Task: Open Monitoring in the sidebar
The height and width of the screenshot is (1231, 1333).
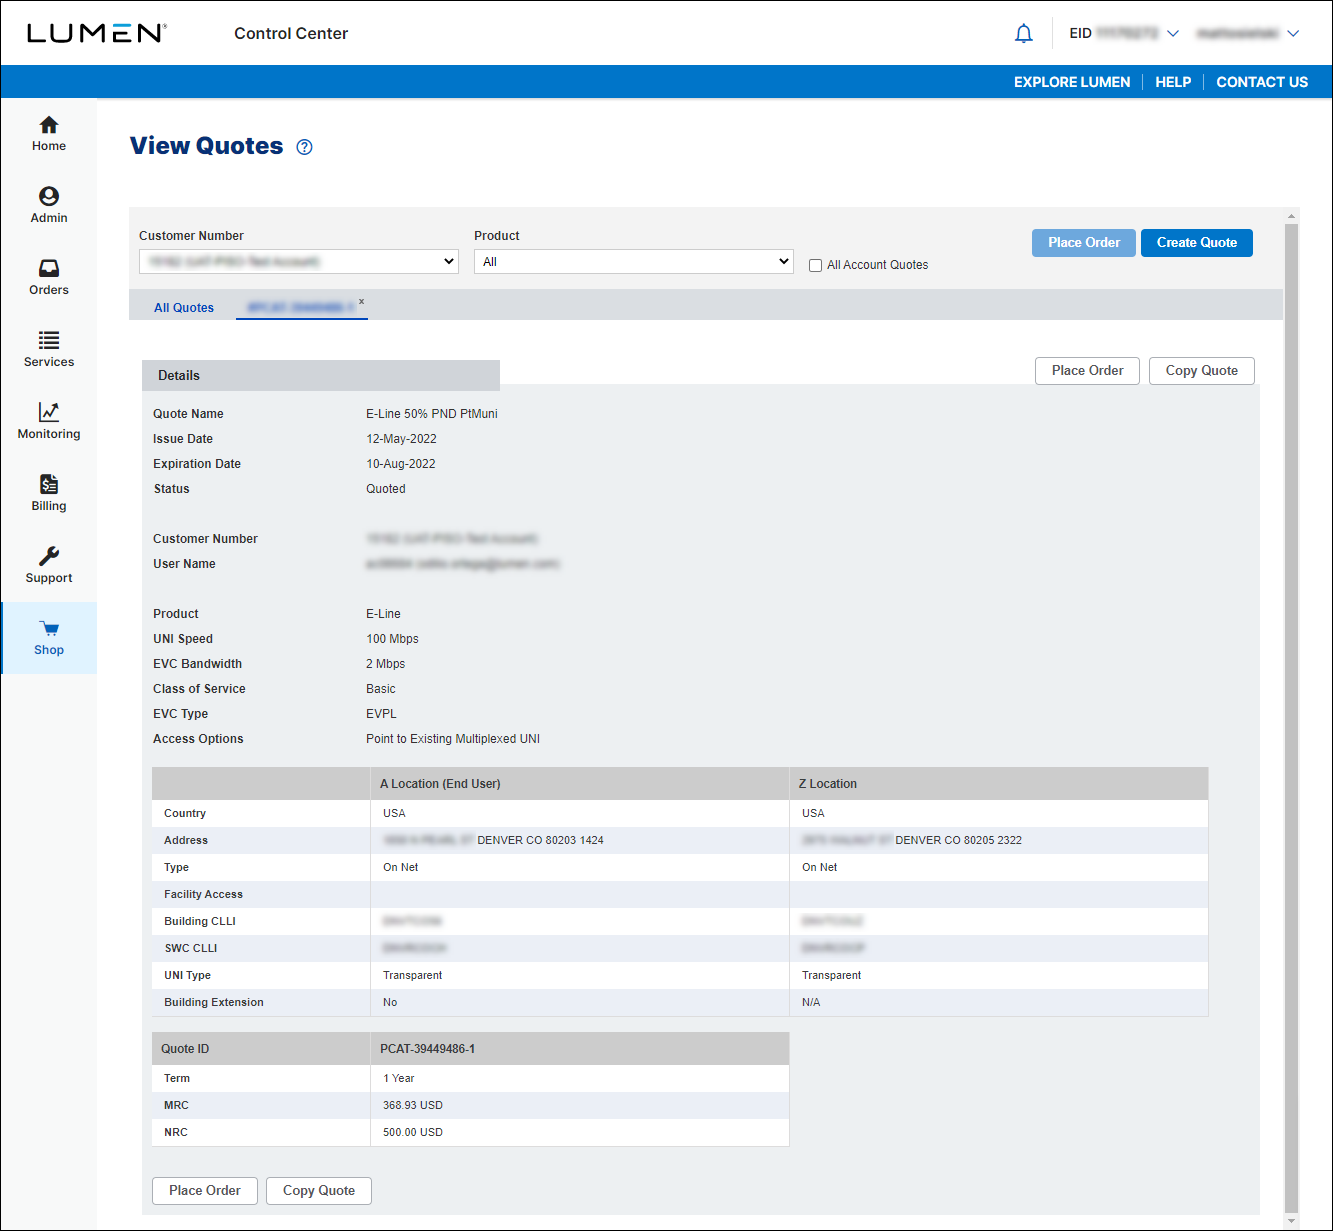Action: [x=48, y=422]
